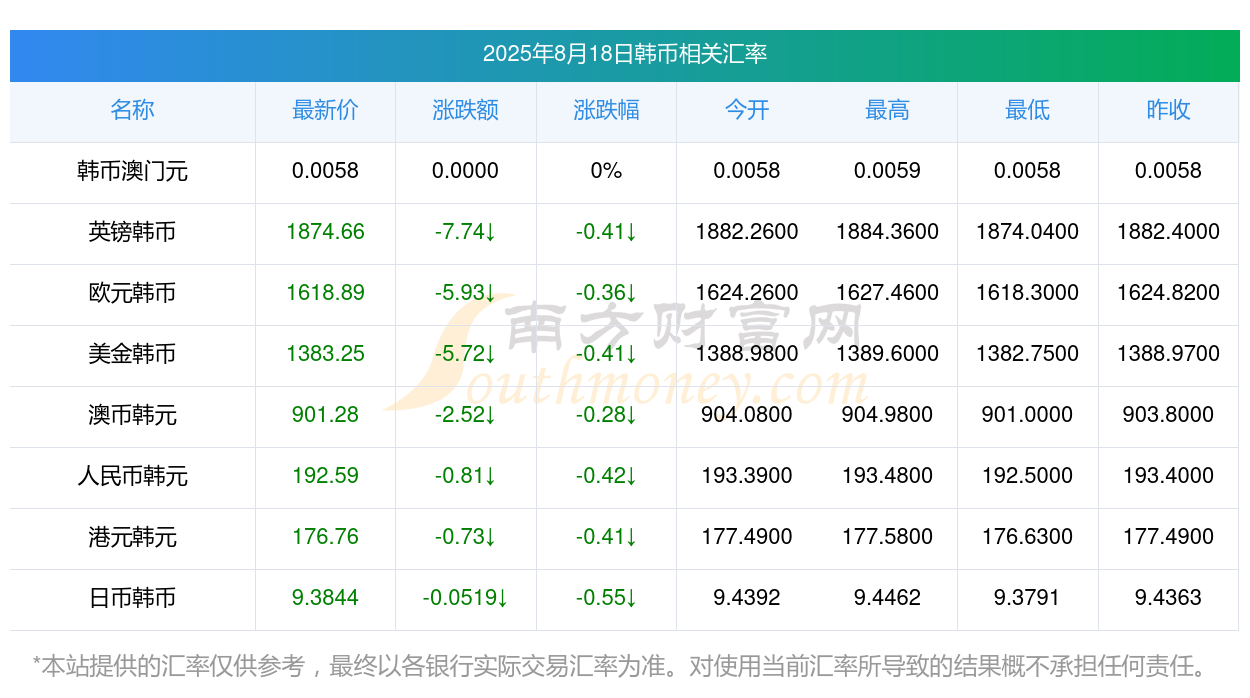Click the 欧元韩币 row name
Image resolution: width=1250 pixels, height=698 pixels.
tap(132, 293)
